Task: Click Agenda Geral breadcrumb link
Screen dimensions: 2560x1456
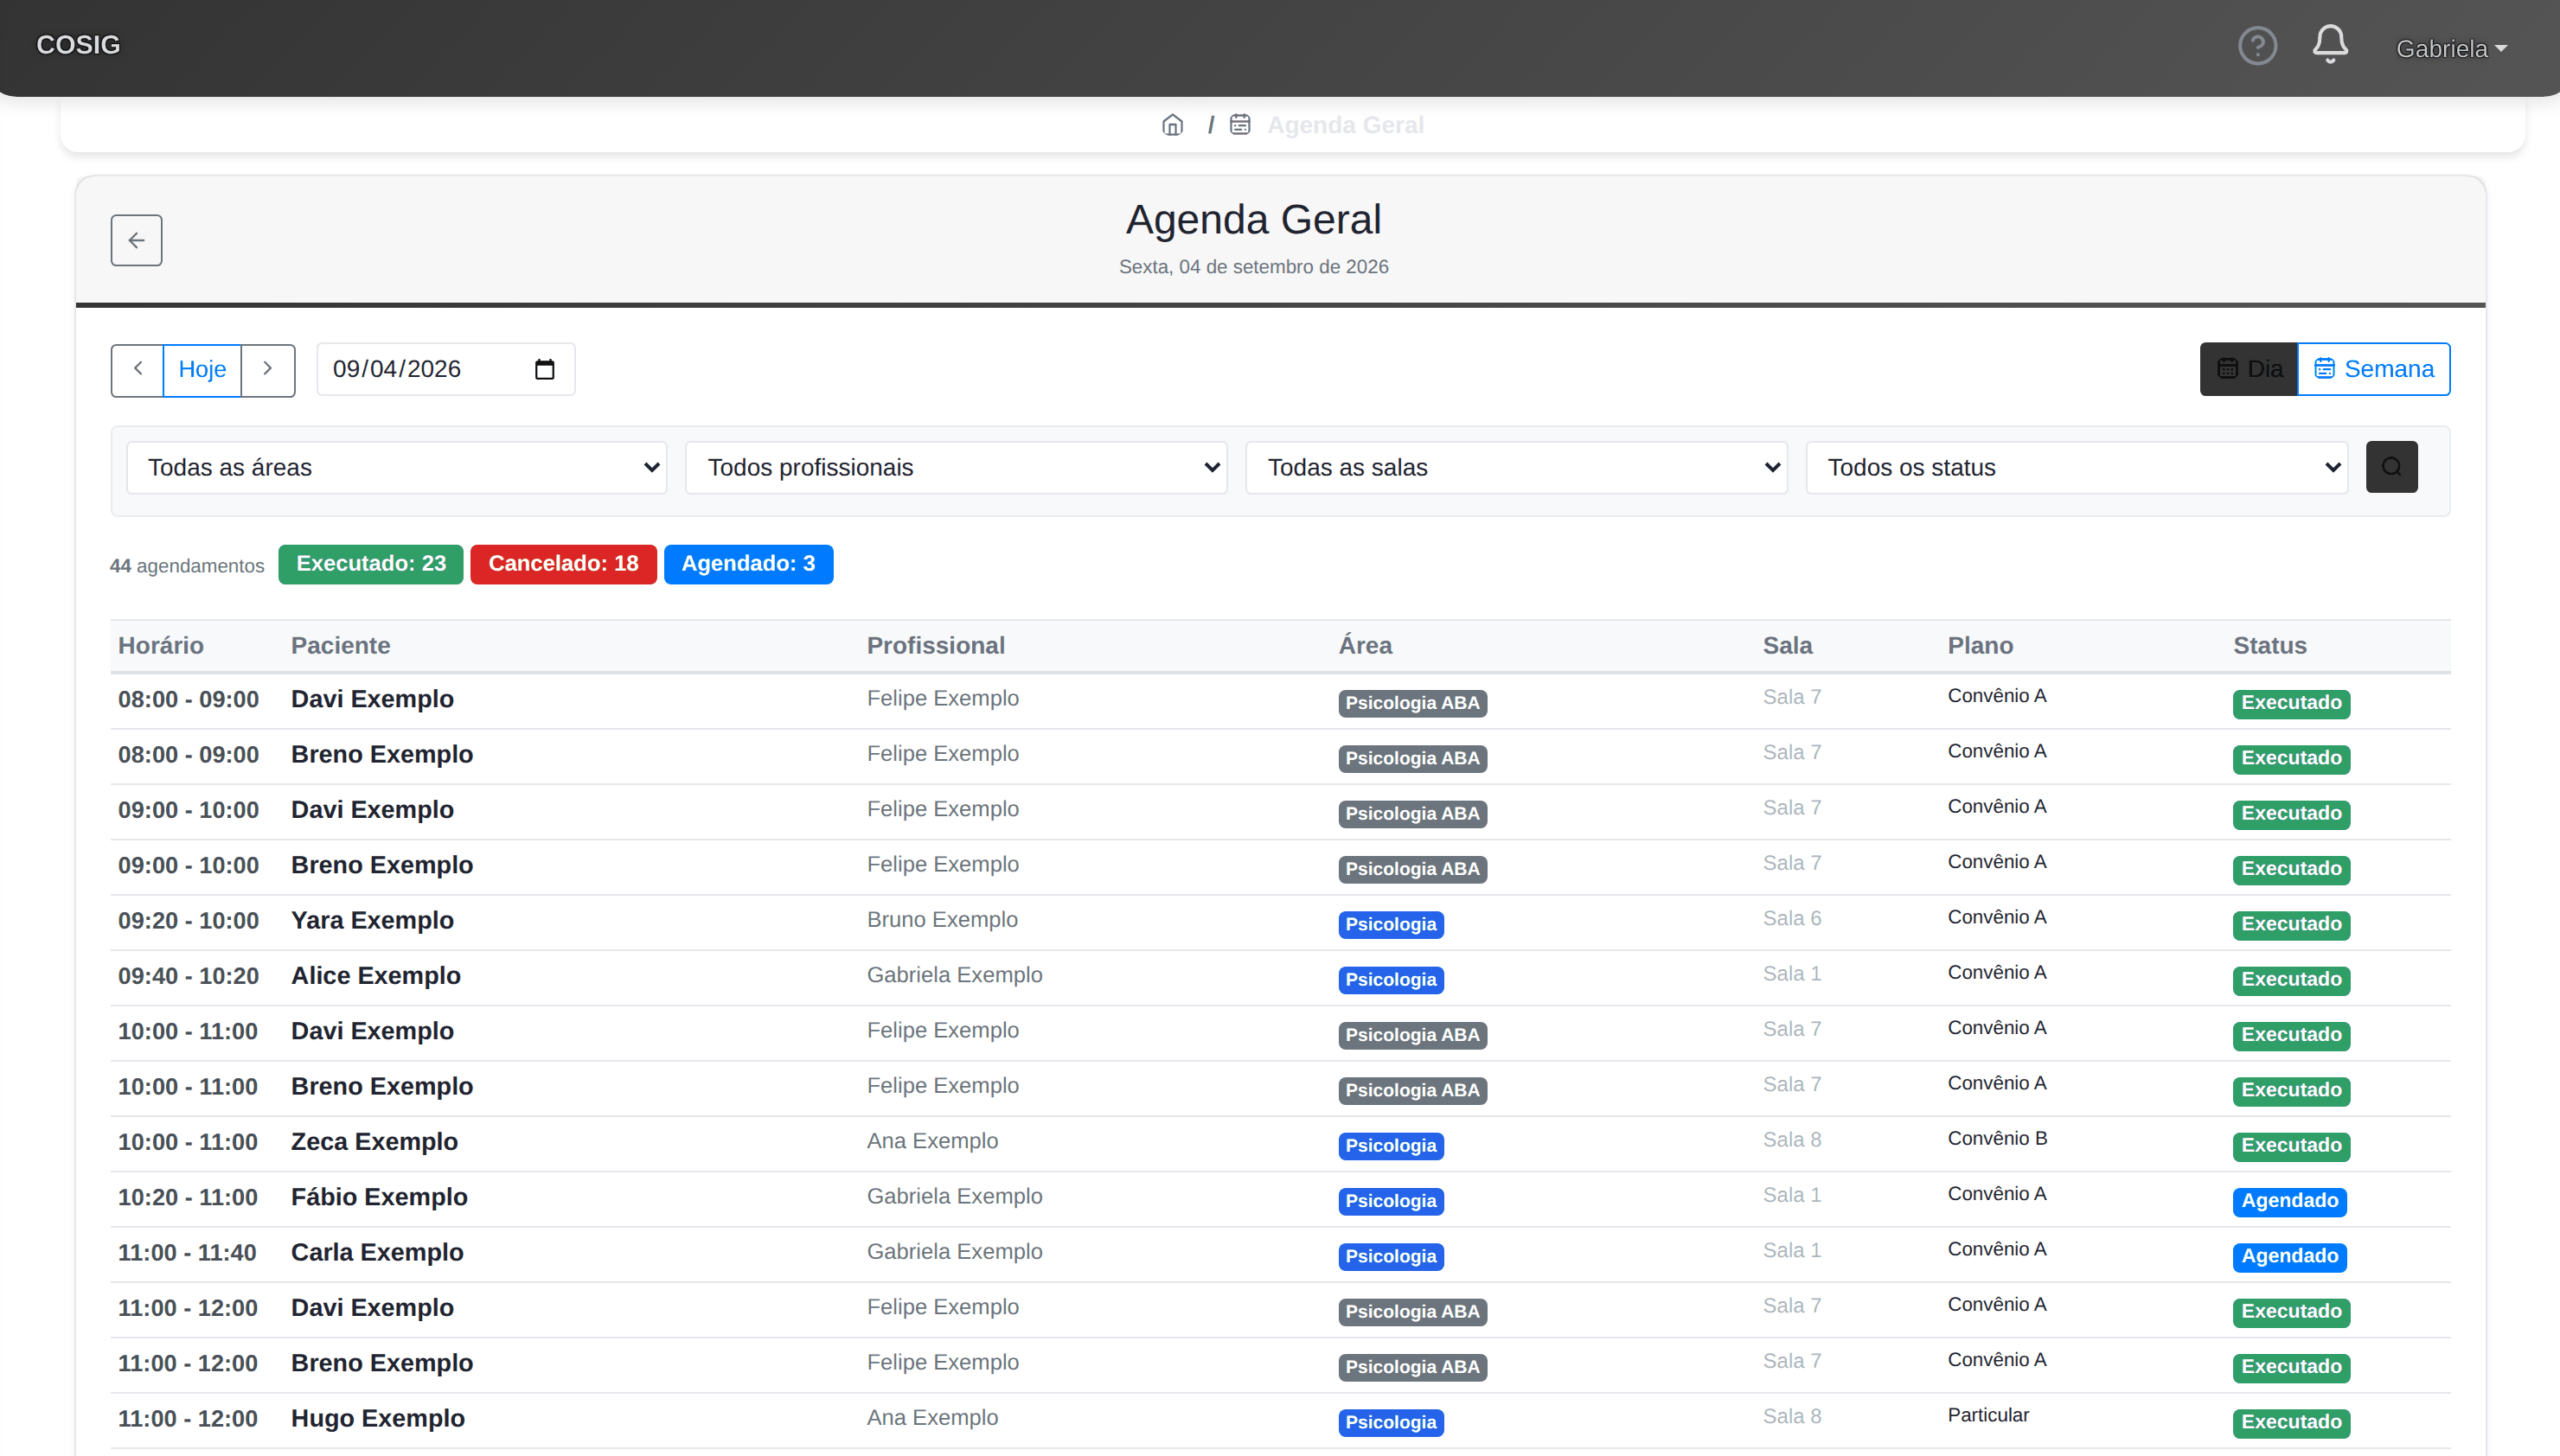Action: 1345,125
